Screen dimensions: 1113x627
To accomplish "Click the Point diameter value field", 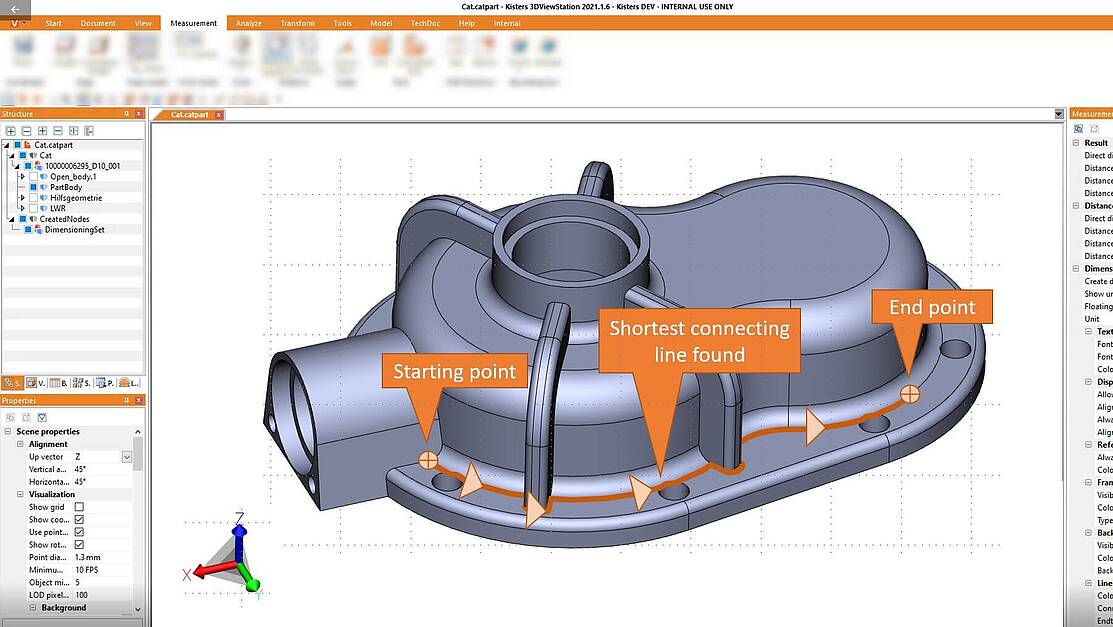I will coord(100,557).
